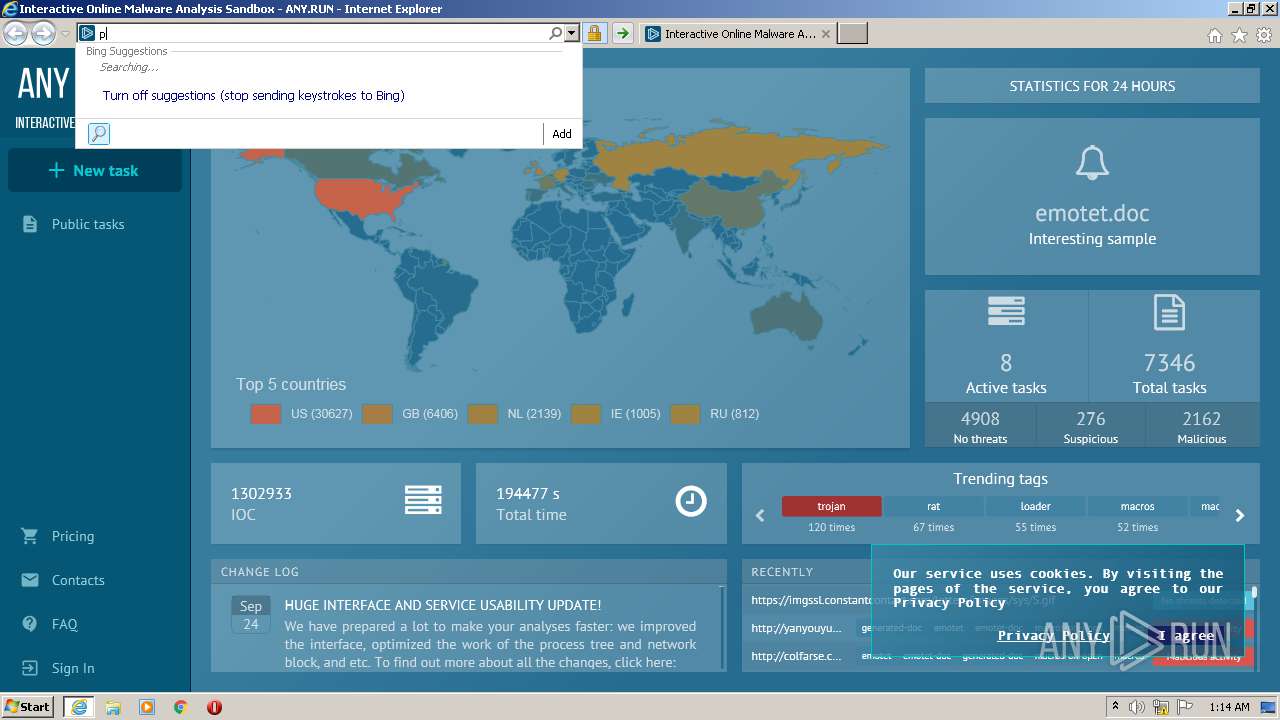The image size is (1280, 720).
Task: Select the rat trending tag
Action: (933, 506)
